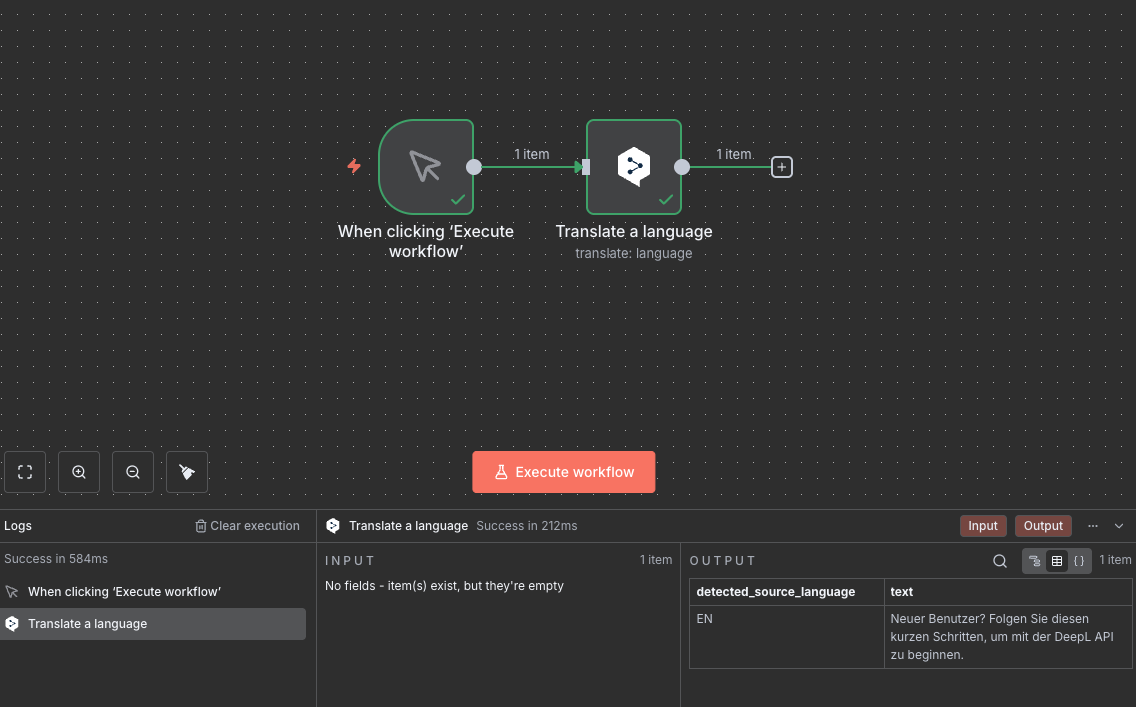This screenshot has width=1136, height=707.
Task: Select the DeepL Translate a language node
Action: [634, 167]
